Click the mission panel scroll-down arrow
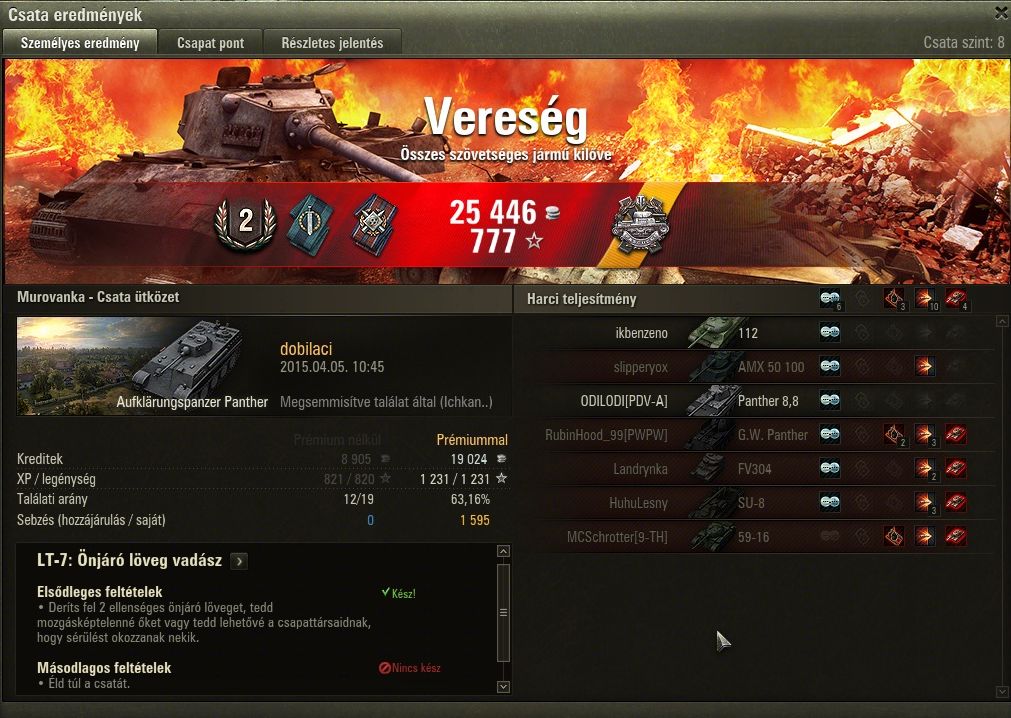The image size is (1011, 718). 504,687
